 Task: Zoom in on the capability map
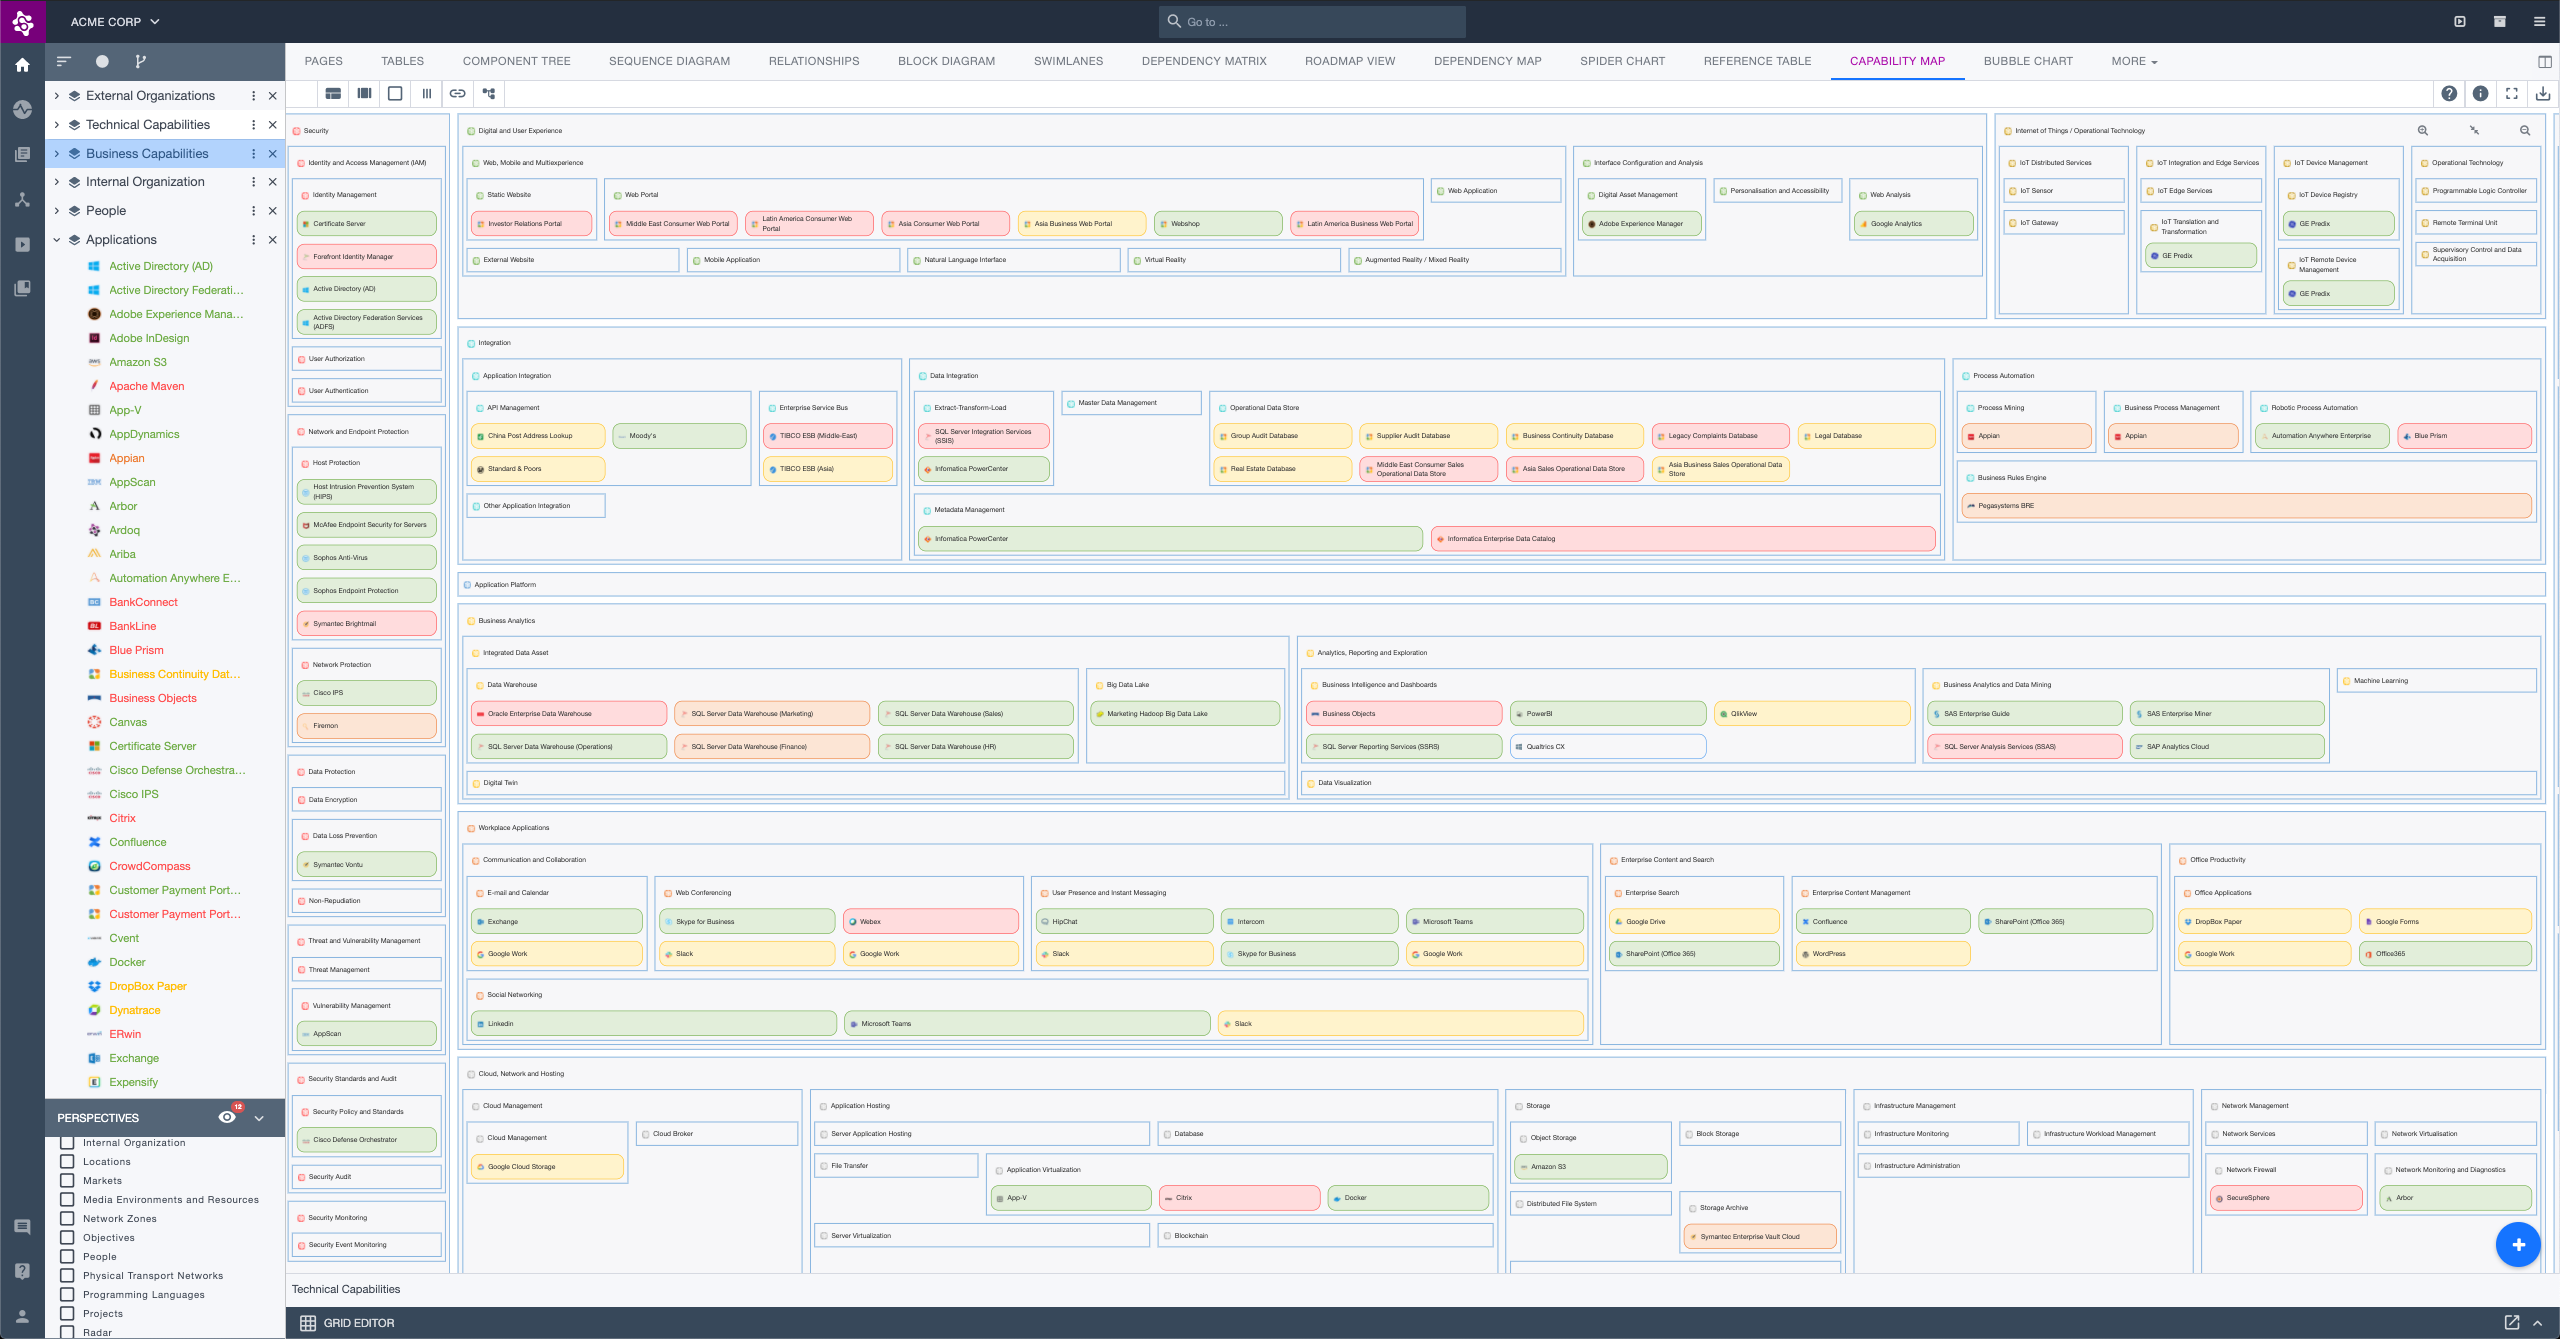point(2422,131)
